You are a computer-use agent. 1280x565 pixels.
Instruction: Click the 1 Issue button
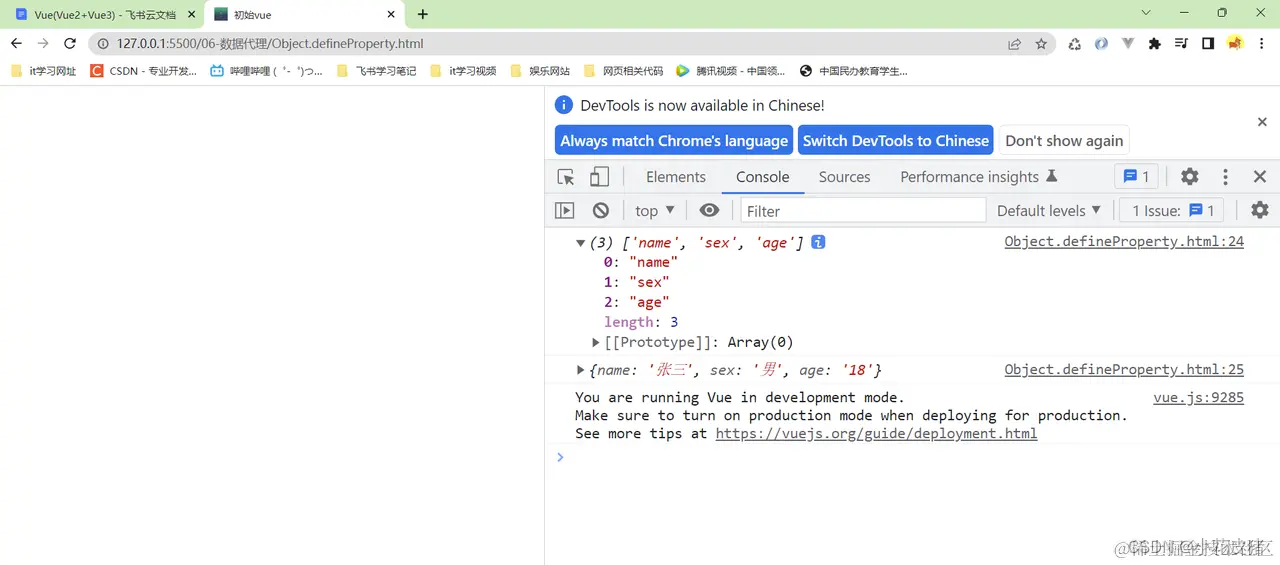[x=1172, y=211]
